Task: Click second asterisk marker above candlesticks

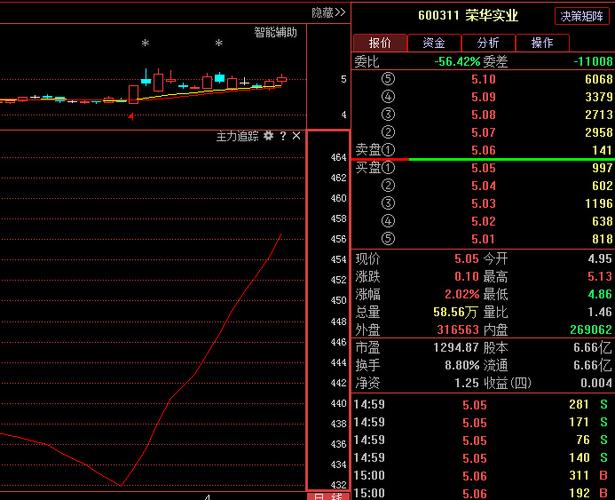Action: [219, 43]
